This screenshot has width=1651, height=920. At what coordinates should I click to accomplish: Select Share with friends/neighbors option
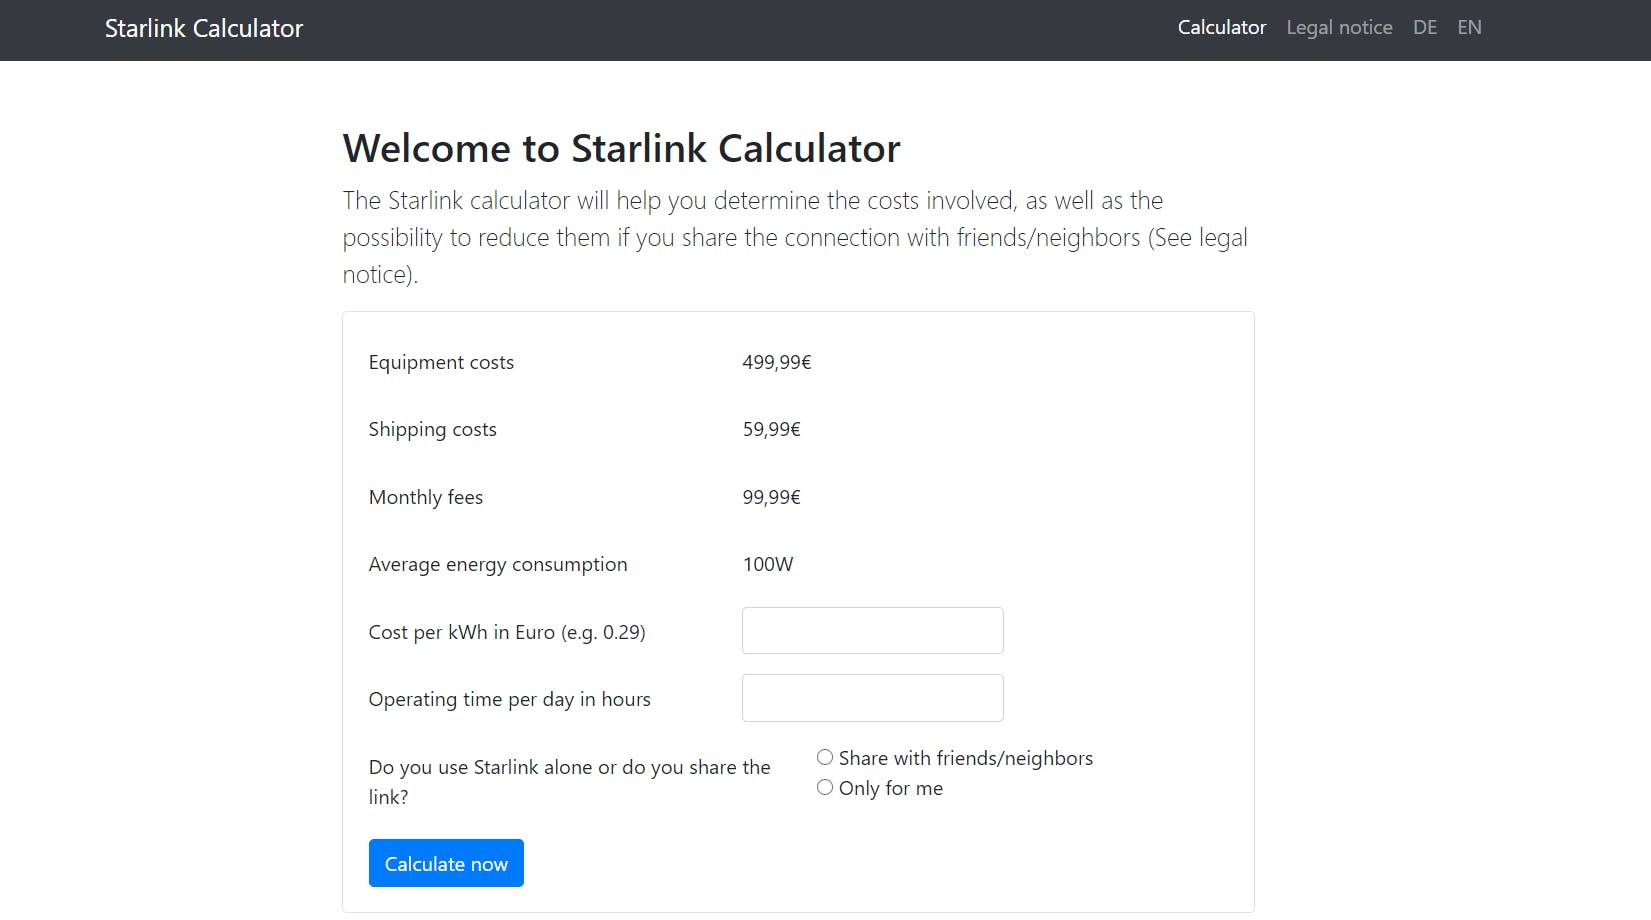[825, 757]
